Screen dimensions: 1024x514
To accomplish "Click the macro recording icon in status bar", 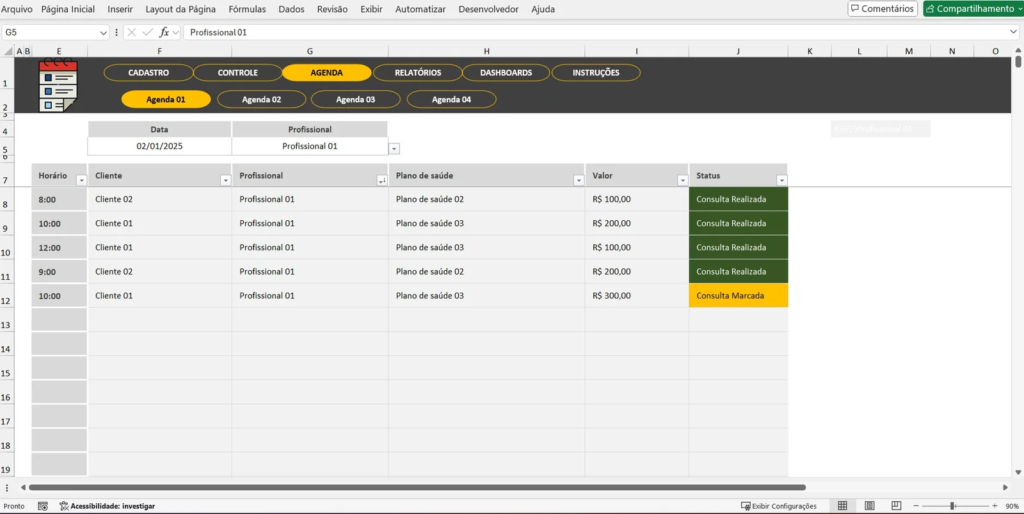I will click(x=42, y=506).
